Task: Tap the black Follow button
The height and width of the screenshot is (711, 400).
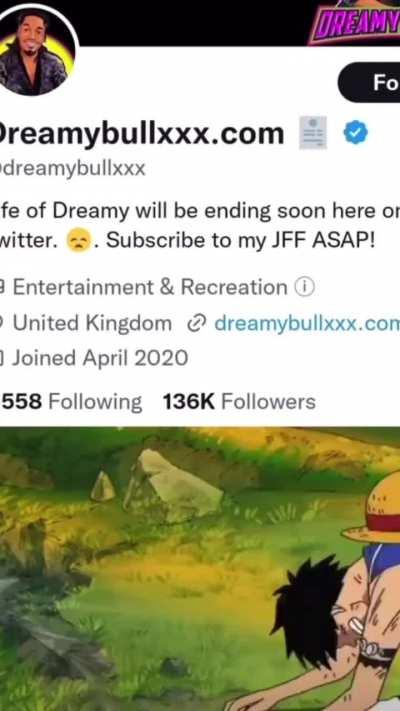Action: coord(369,82)
